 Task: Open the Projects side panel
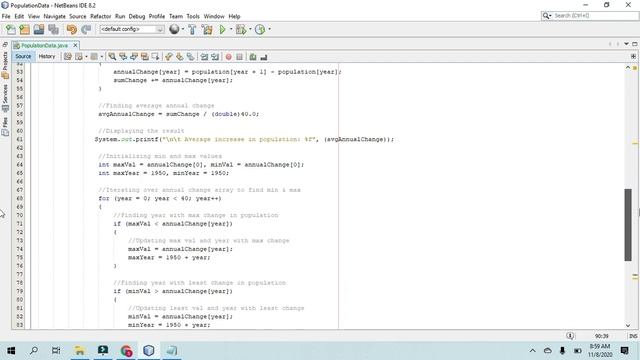(5, 65)
